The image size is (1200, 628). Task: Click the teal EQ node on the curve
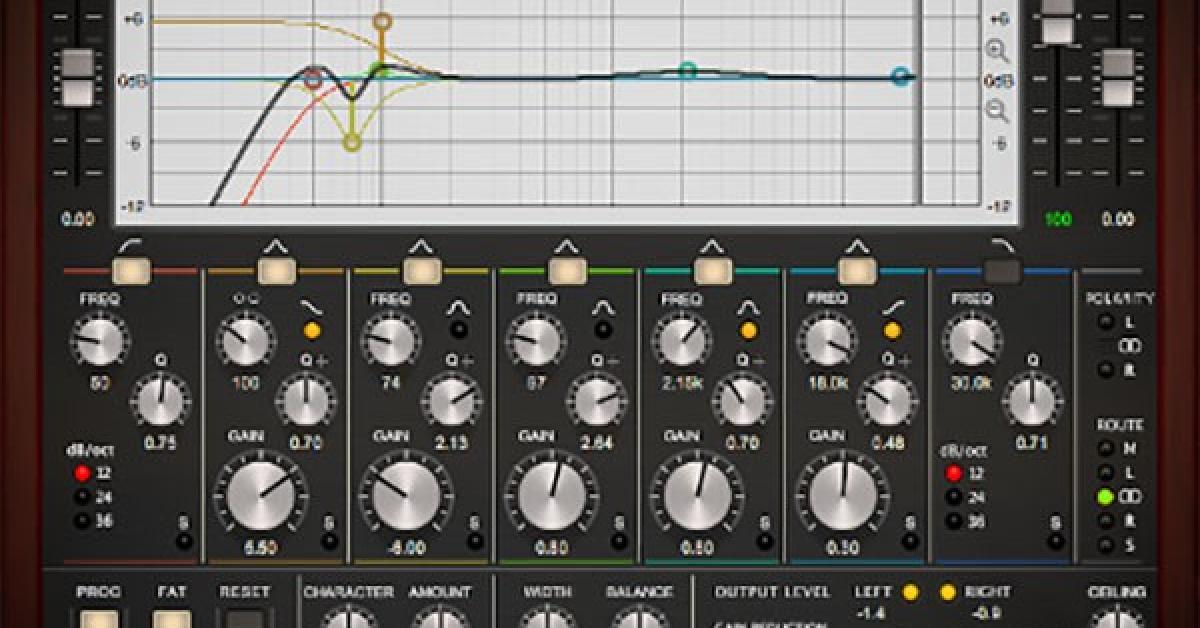point(687,70)
